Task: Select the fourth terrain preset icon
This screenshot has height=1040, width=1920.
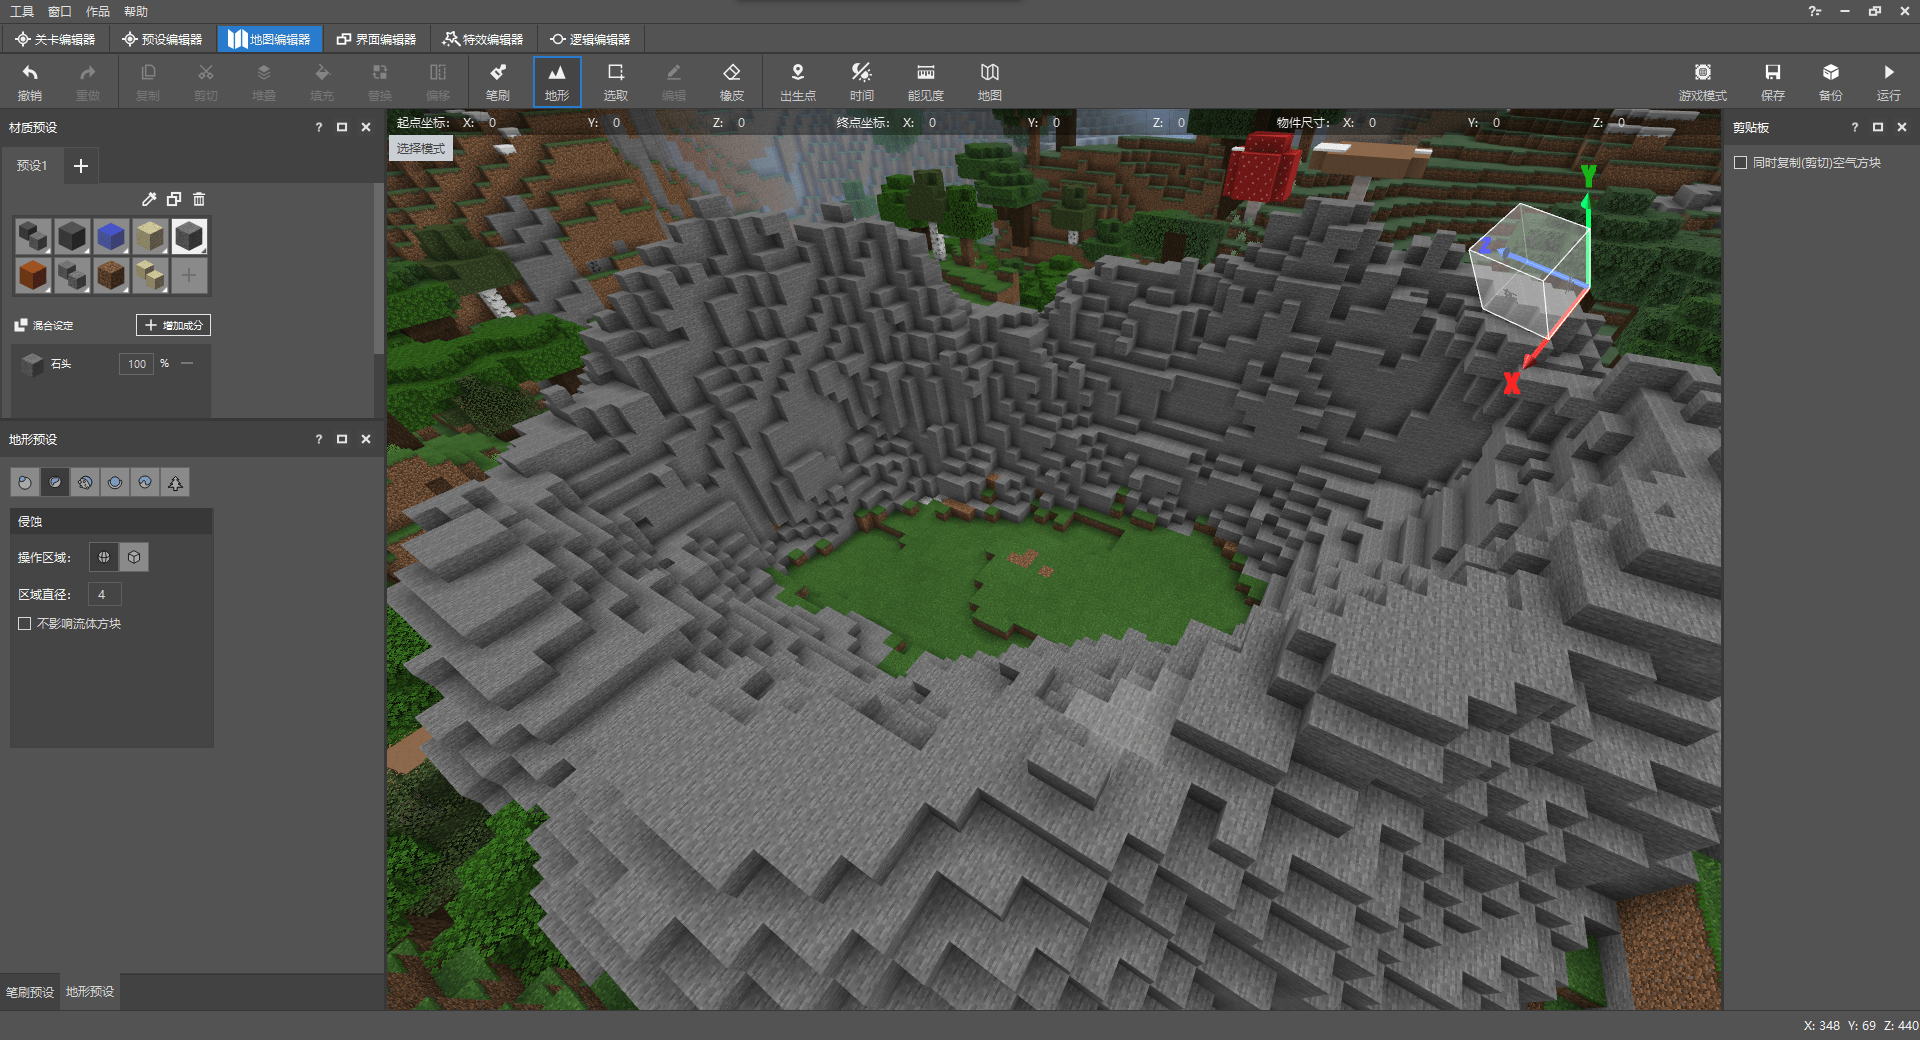Action: [x=115, y=482]
